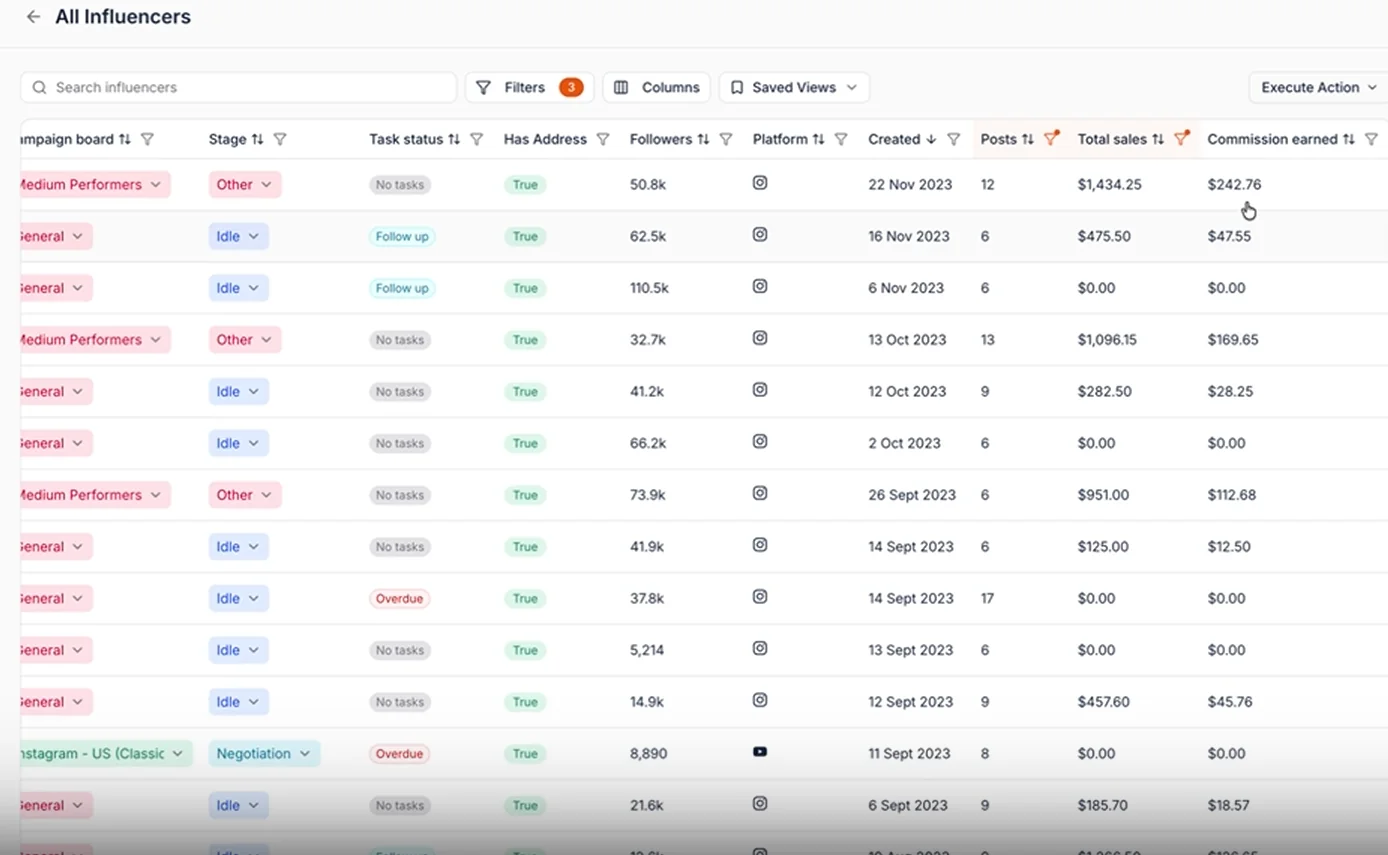
Task: Click the Posts value 17
Action: pos(987,599)
